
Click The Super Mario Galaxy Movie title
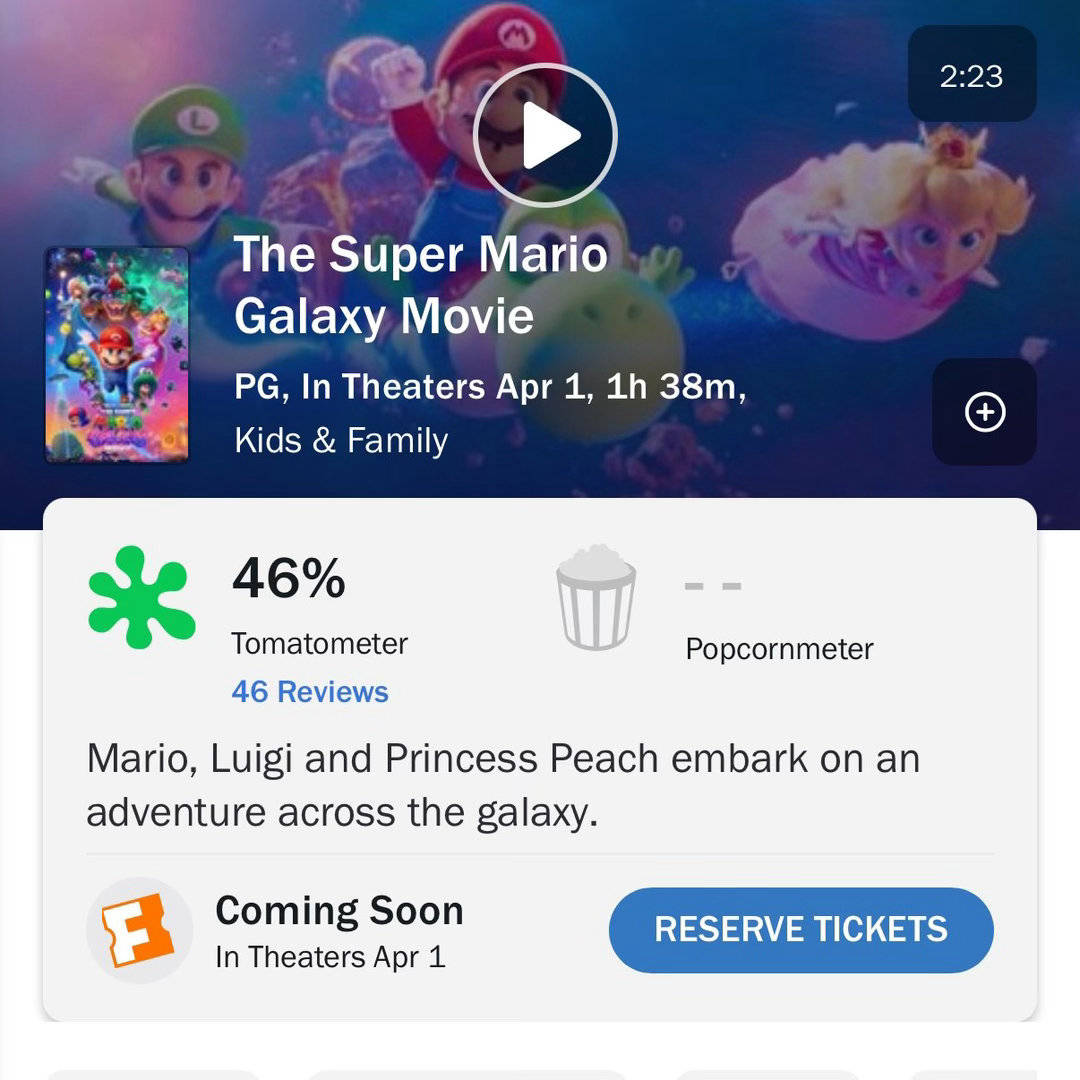point(421,285)
